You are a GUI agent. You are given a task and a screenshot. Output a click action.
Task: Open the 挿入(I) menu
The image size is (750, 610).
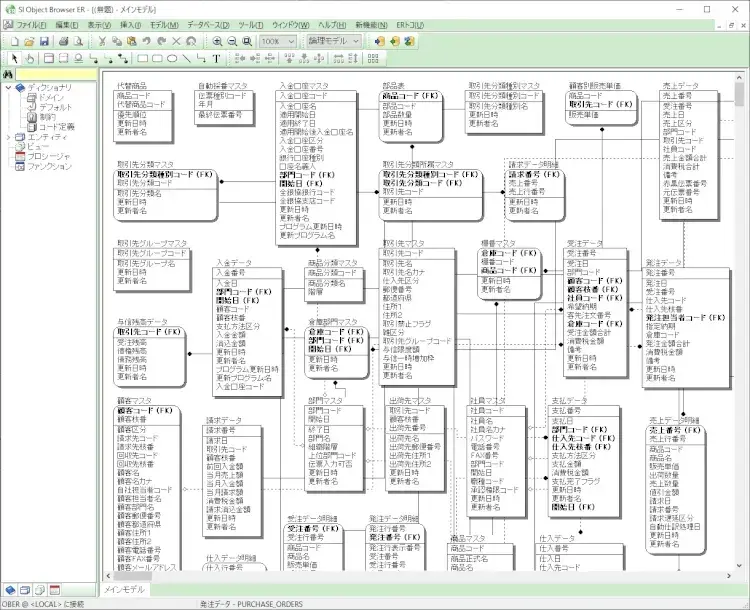tap(130, 25)
